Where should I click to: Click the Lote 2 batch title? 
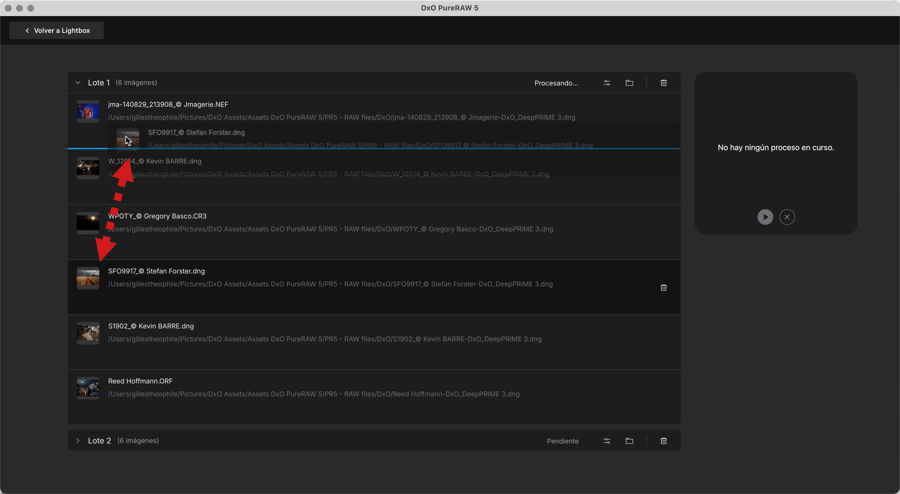(99, 441)
